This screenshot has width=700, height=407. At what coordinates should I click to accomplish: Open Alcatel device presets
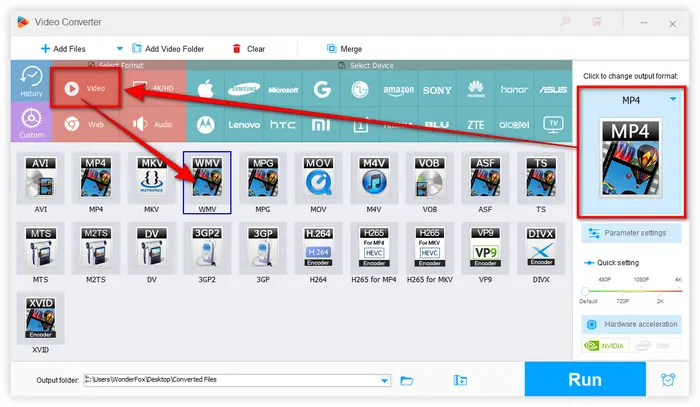click(x=514, y=125)
